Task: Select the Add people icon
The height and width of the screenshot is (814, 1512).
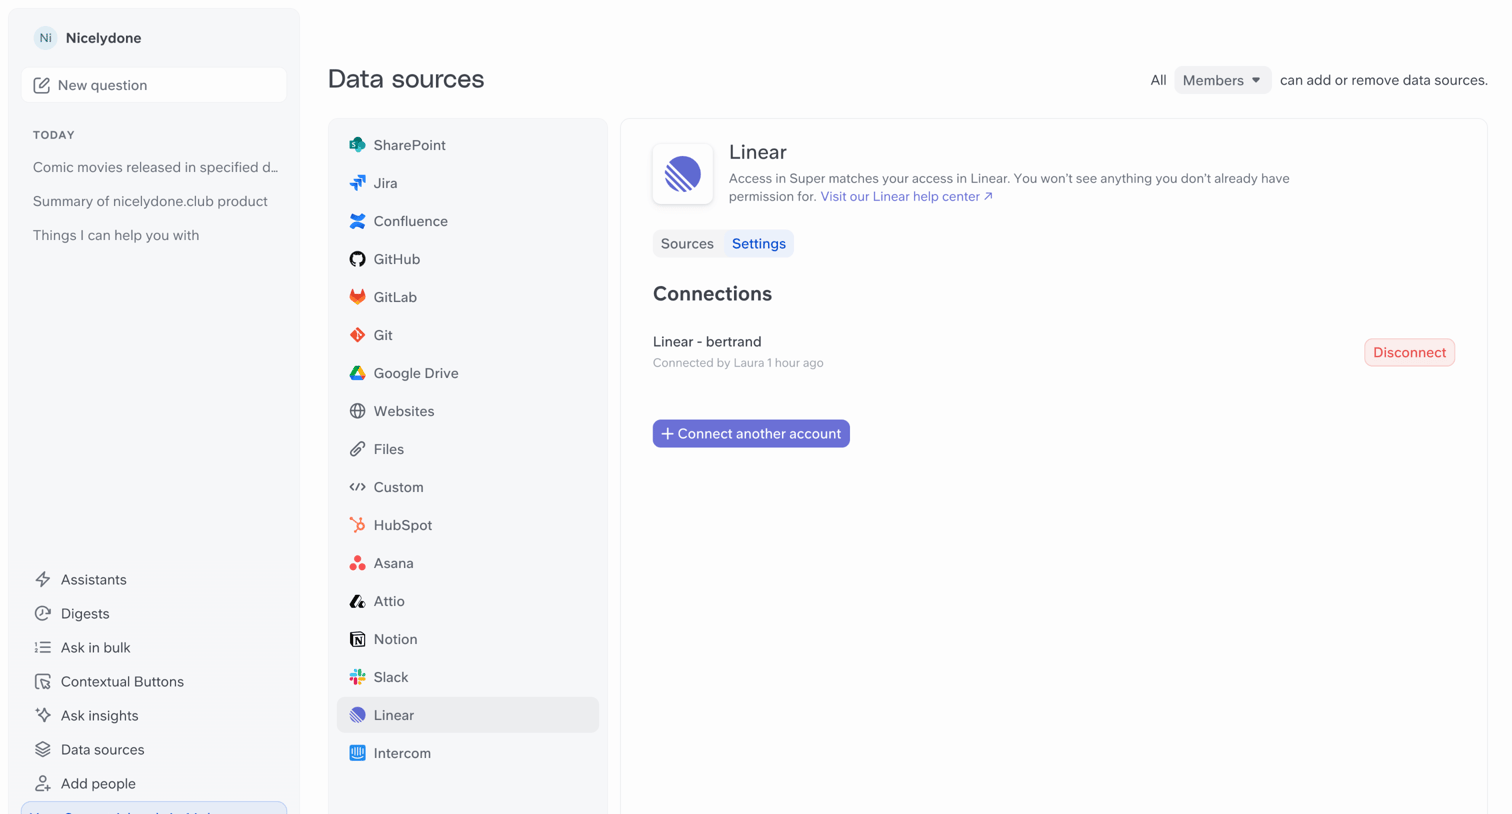Action: coord(43,784)
